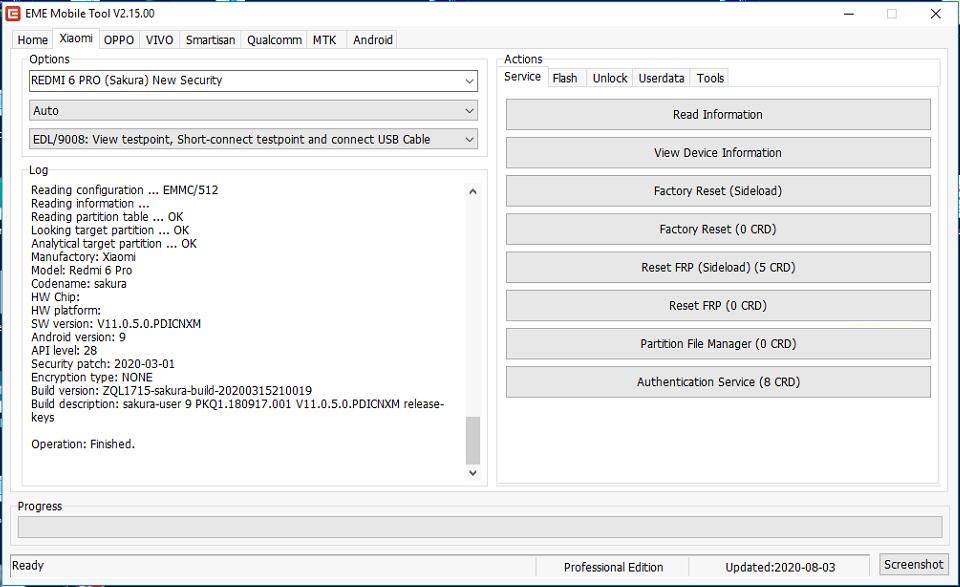Click the 'Manufactory: Xiaomi' log line

coord(83,257)
